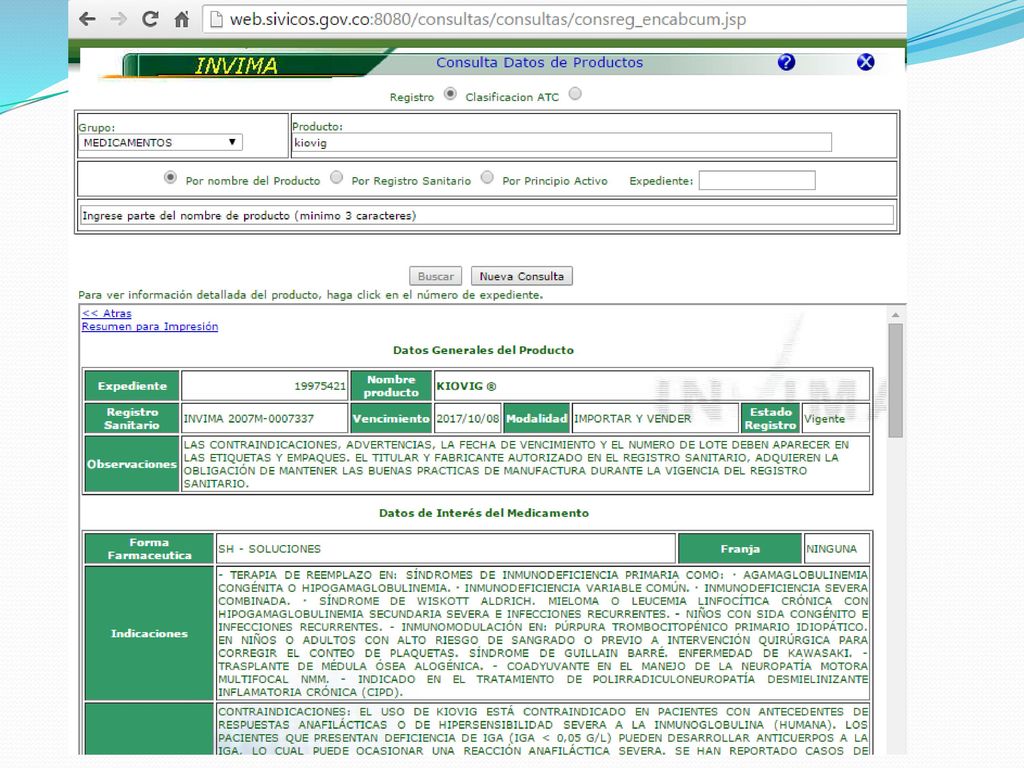Click the browser forward arrow

[x=118, y=19]
